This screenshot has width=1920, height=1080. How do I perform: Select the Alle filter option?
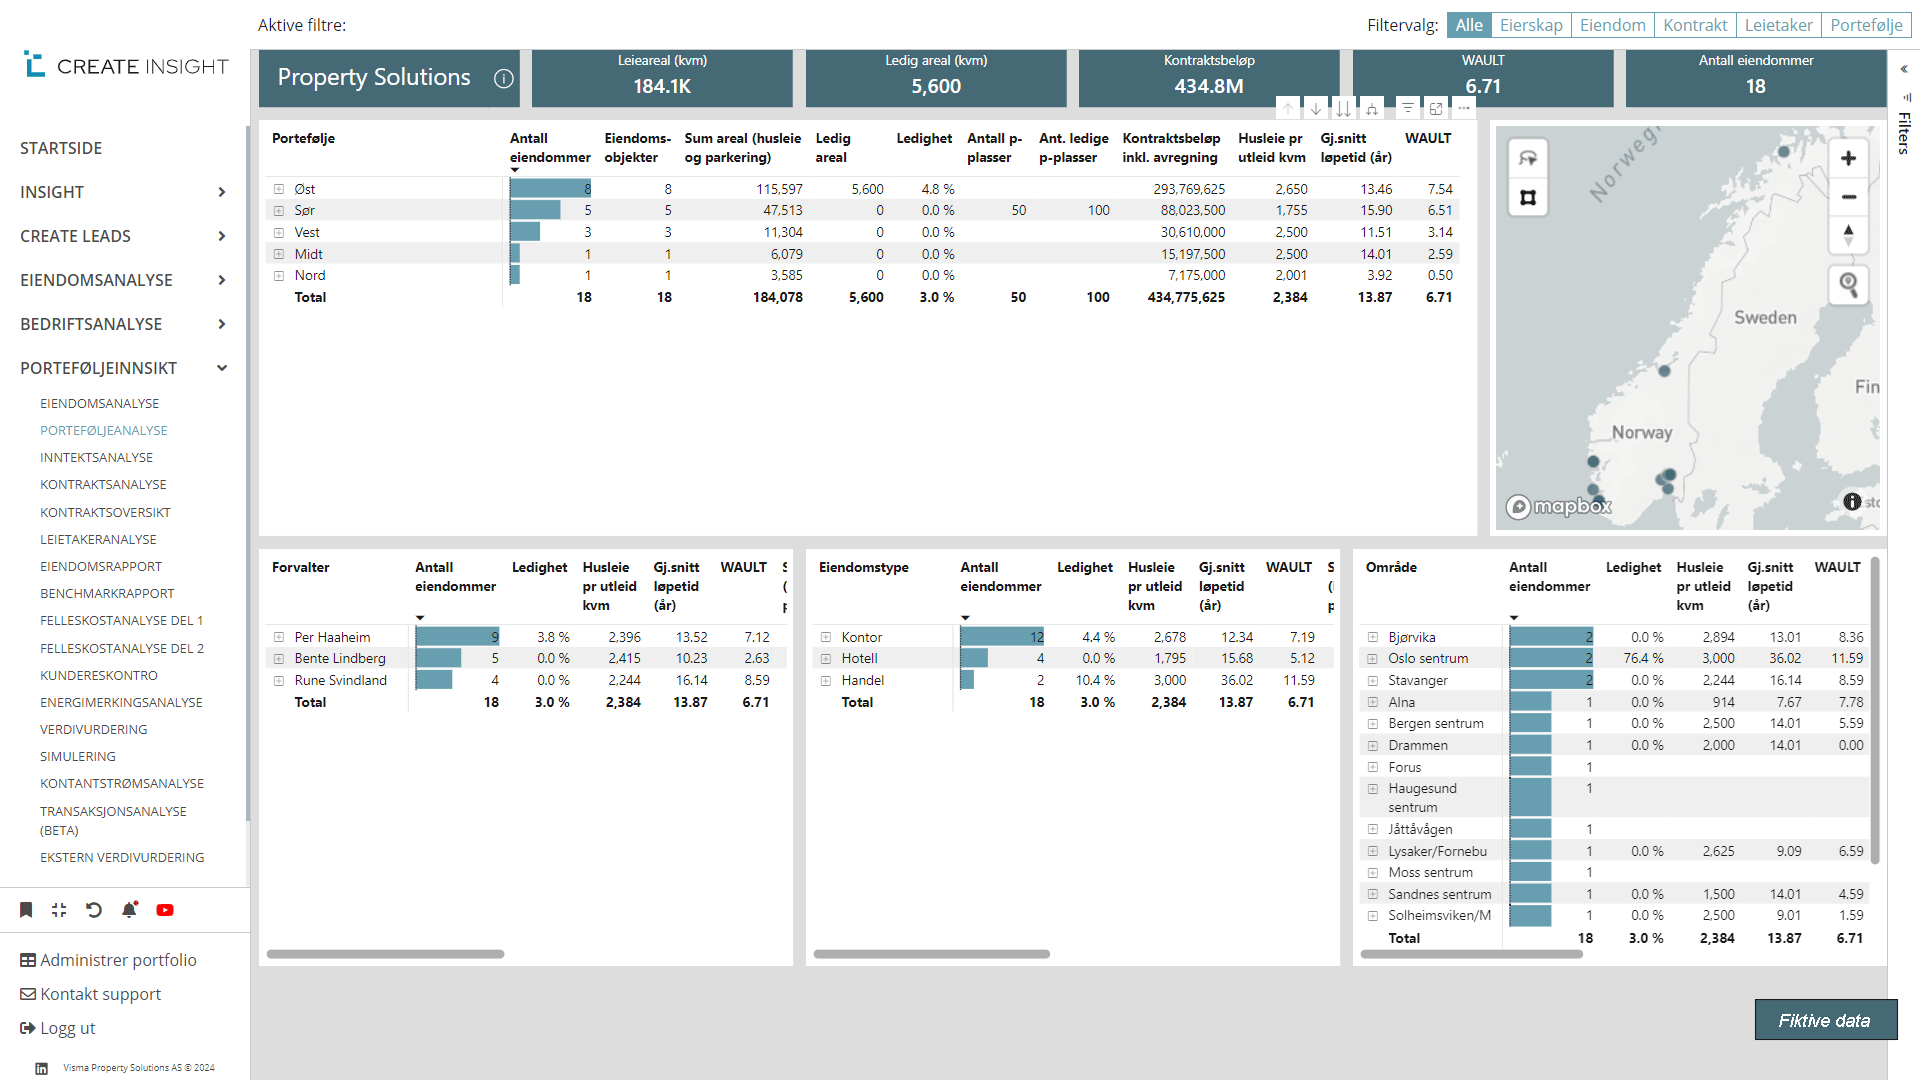1469,25
